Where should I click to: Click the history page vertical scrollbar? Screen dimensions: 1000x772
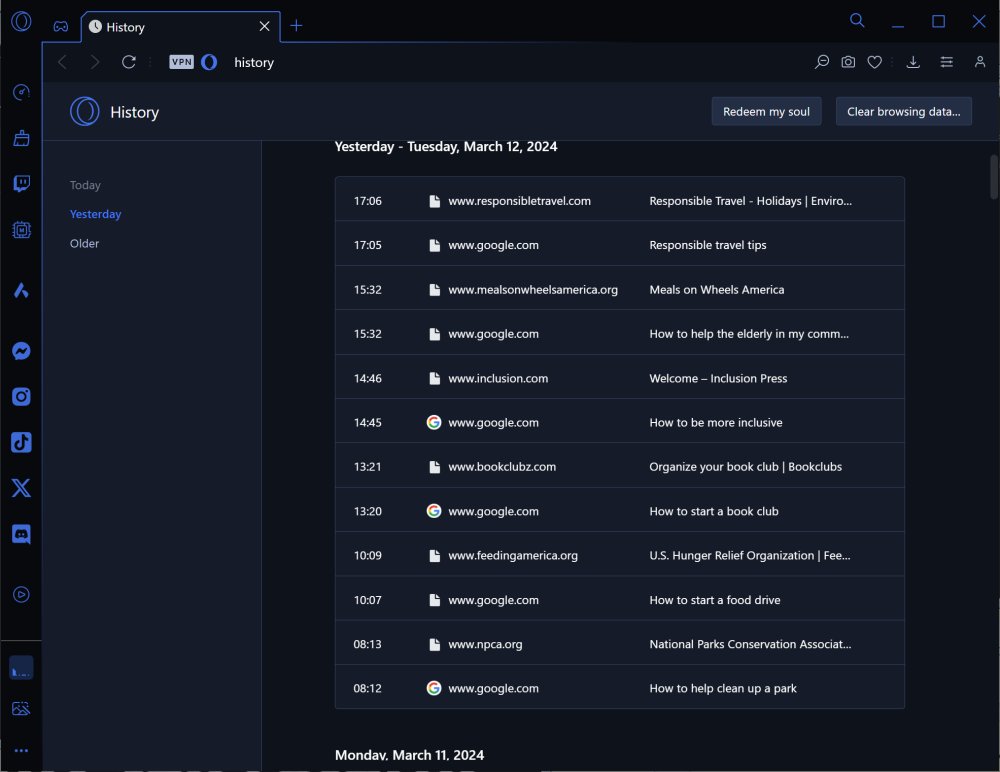pos(993,176)
